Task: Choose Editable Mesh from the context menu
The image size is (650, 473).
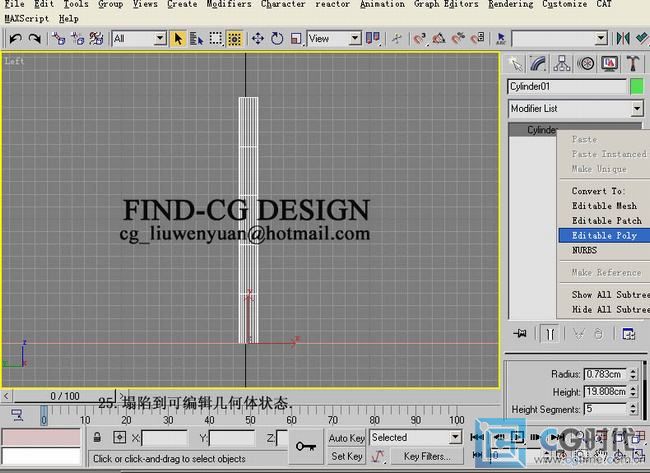Action: [604, 206]
